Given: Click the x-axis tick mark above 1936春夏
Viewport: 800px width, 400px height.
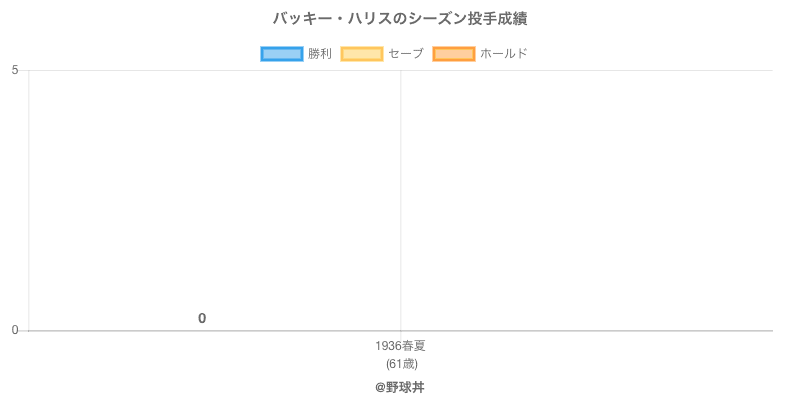Looking at the screenshot, I should (x=400, y=335).
